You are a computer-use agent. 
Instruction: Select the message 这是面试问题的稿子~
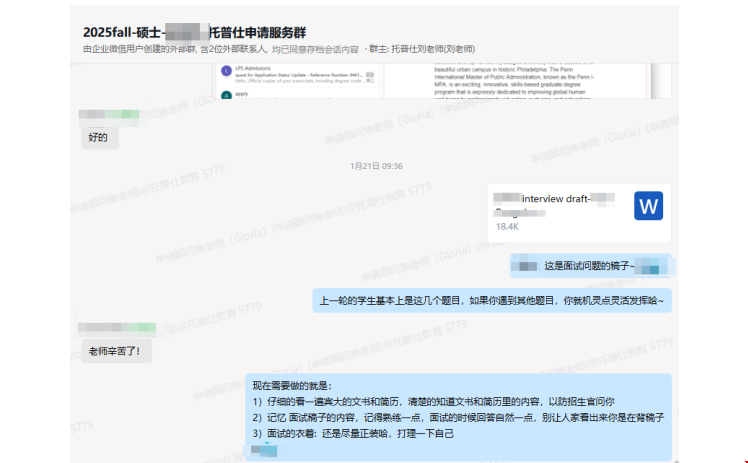591,266
